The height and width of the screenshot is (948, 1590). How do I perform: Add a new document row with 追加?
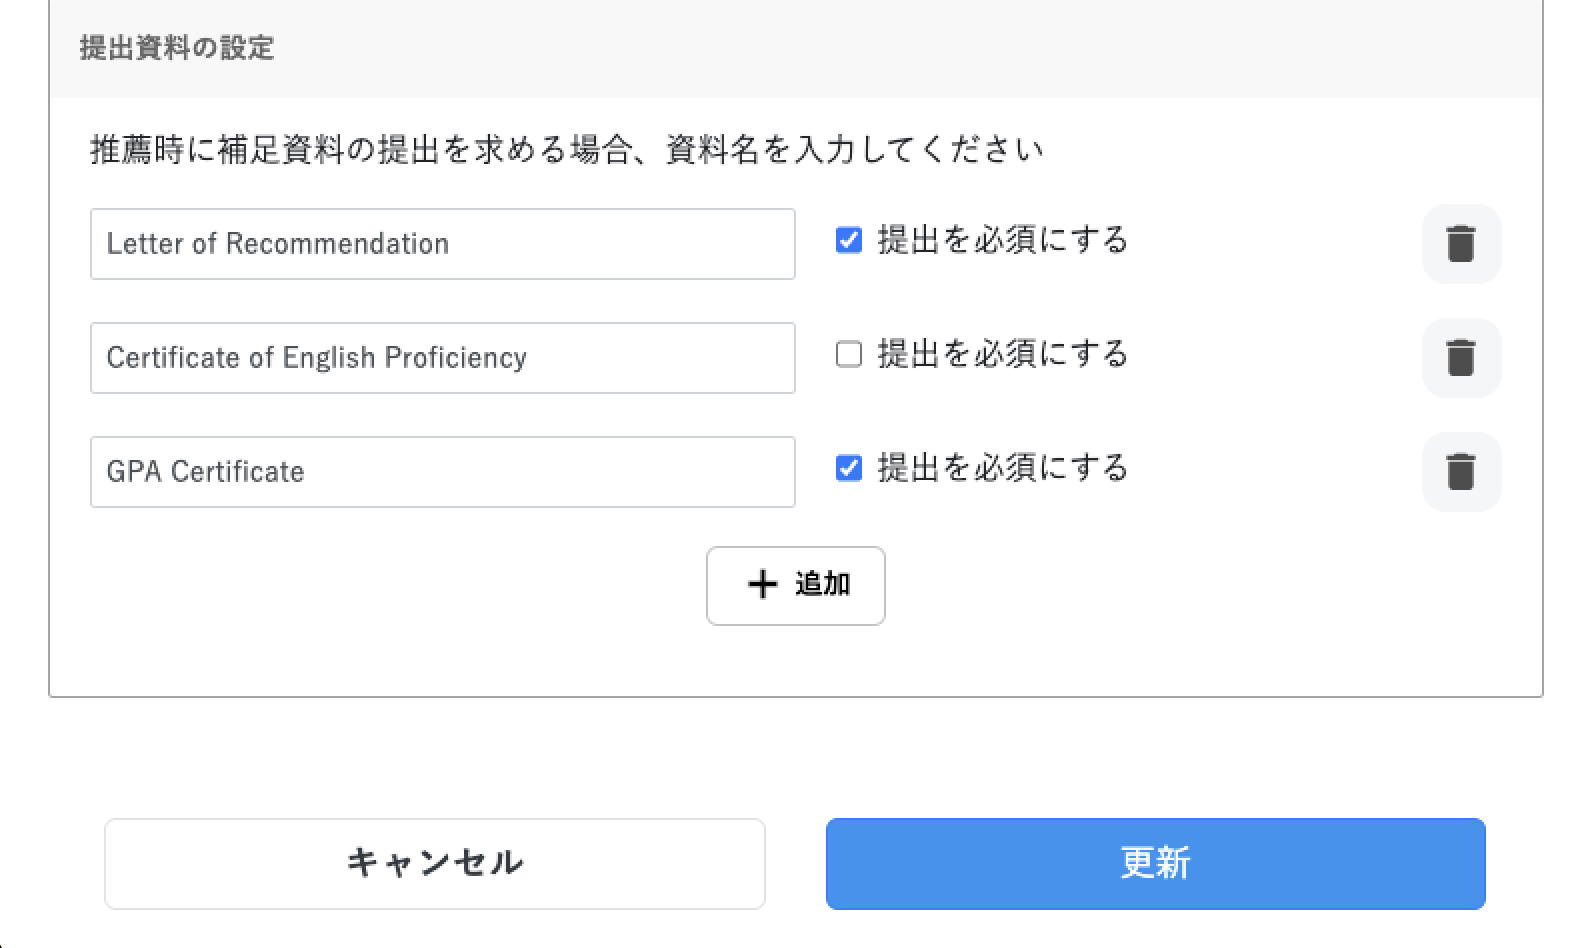pos(796,586)
